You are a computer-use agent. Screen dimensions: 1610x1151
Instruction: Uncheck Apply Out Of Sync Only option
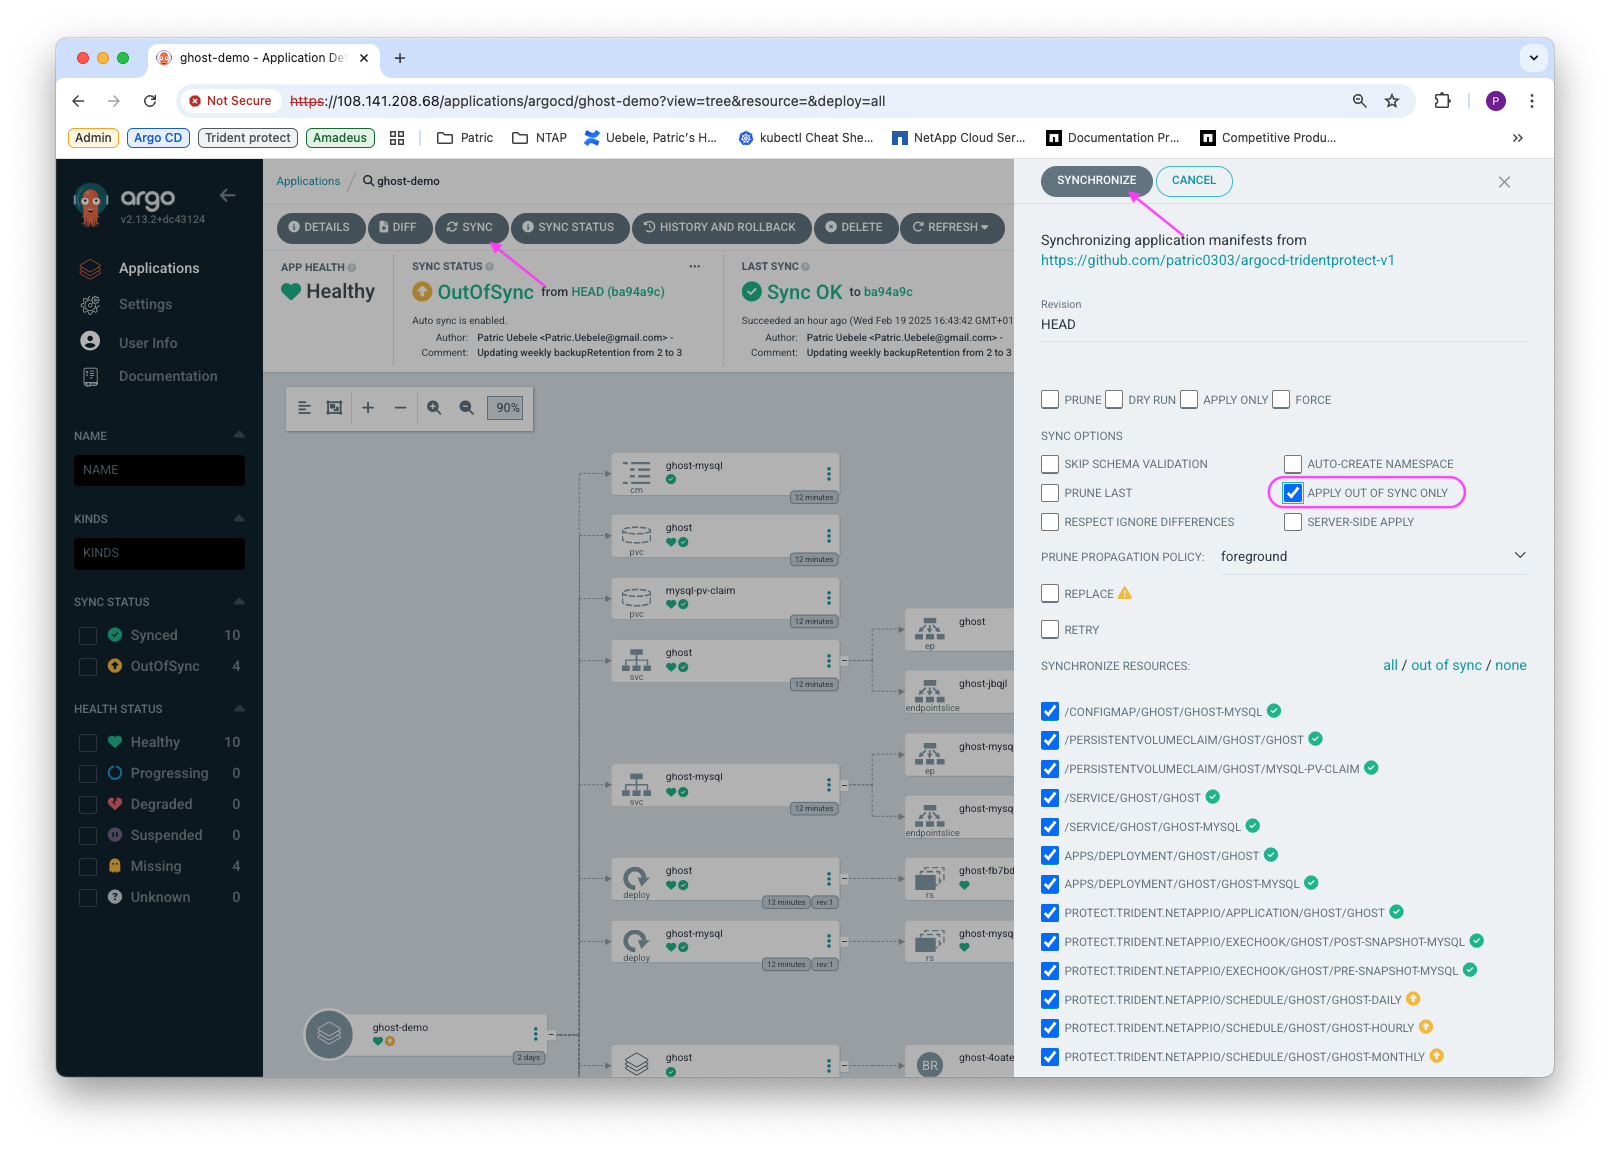pos(1293,493)
